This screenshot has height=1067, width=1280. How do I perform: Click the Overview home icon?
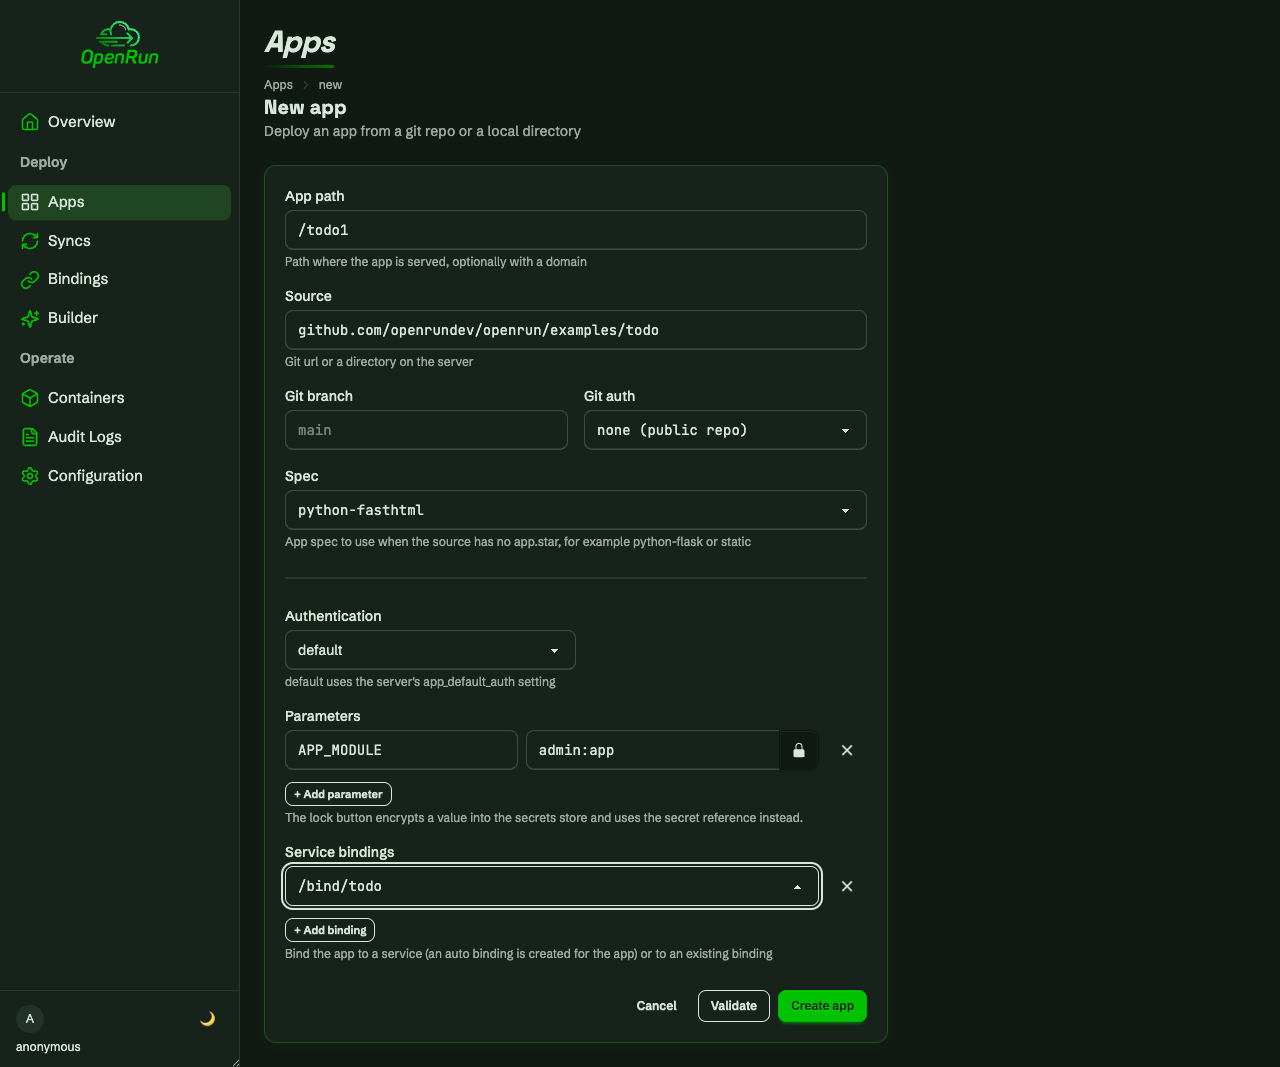pyautogui.click(x=30, y=122)
